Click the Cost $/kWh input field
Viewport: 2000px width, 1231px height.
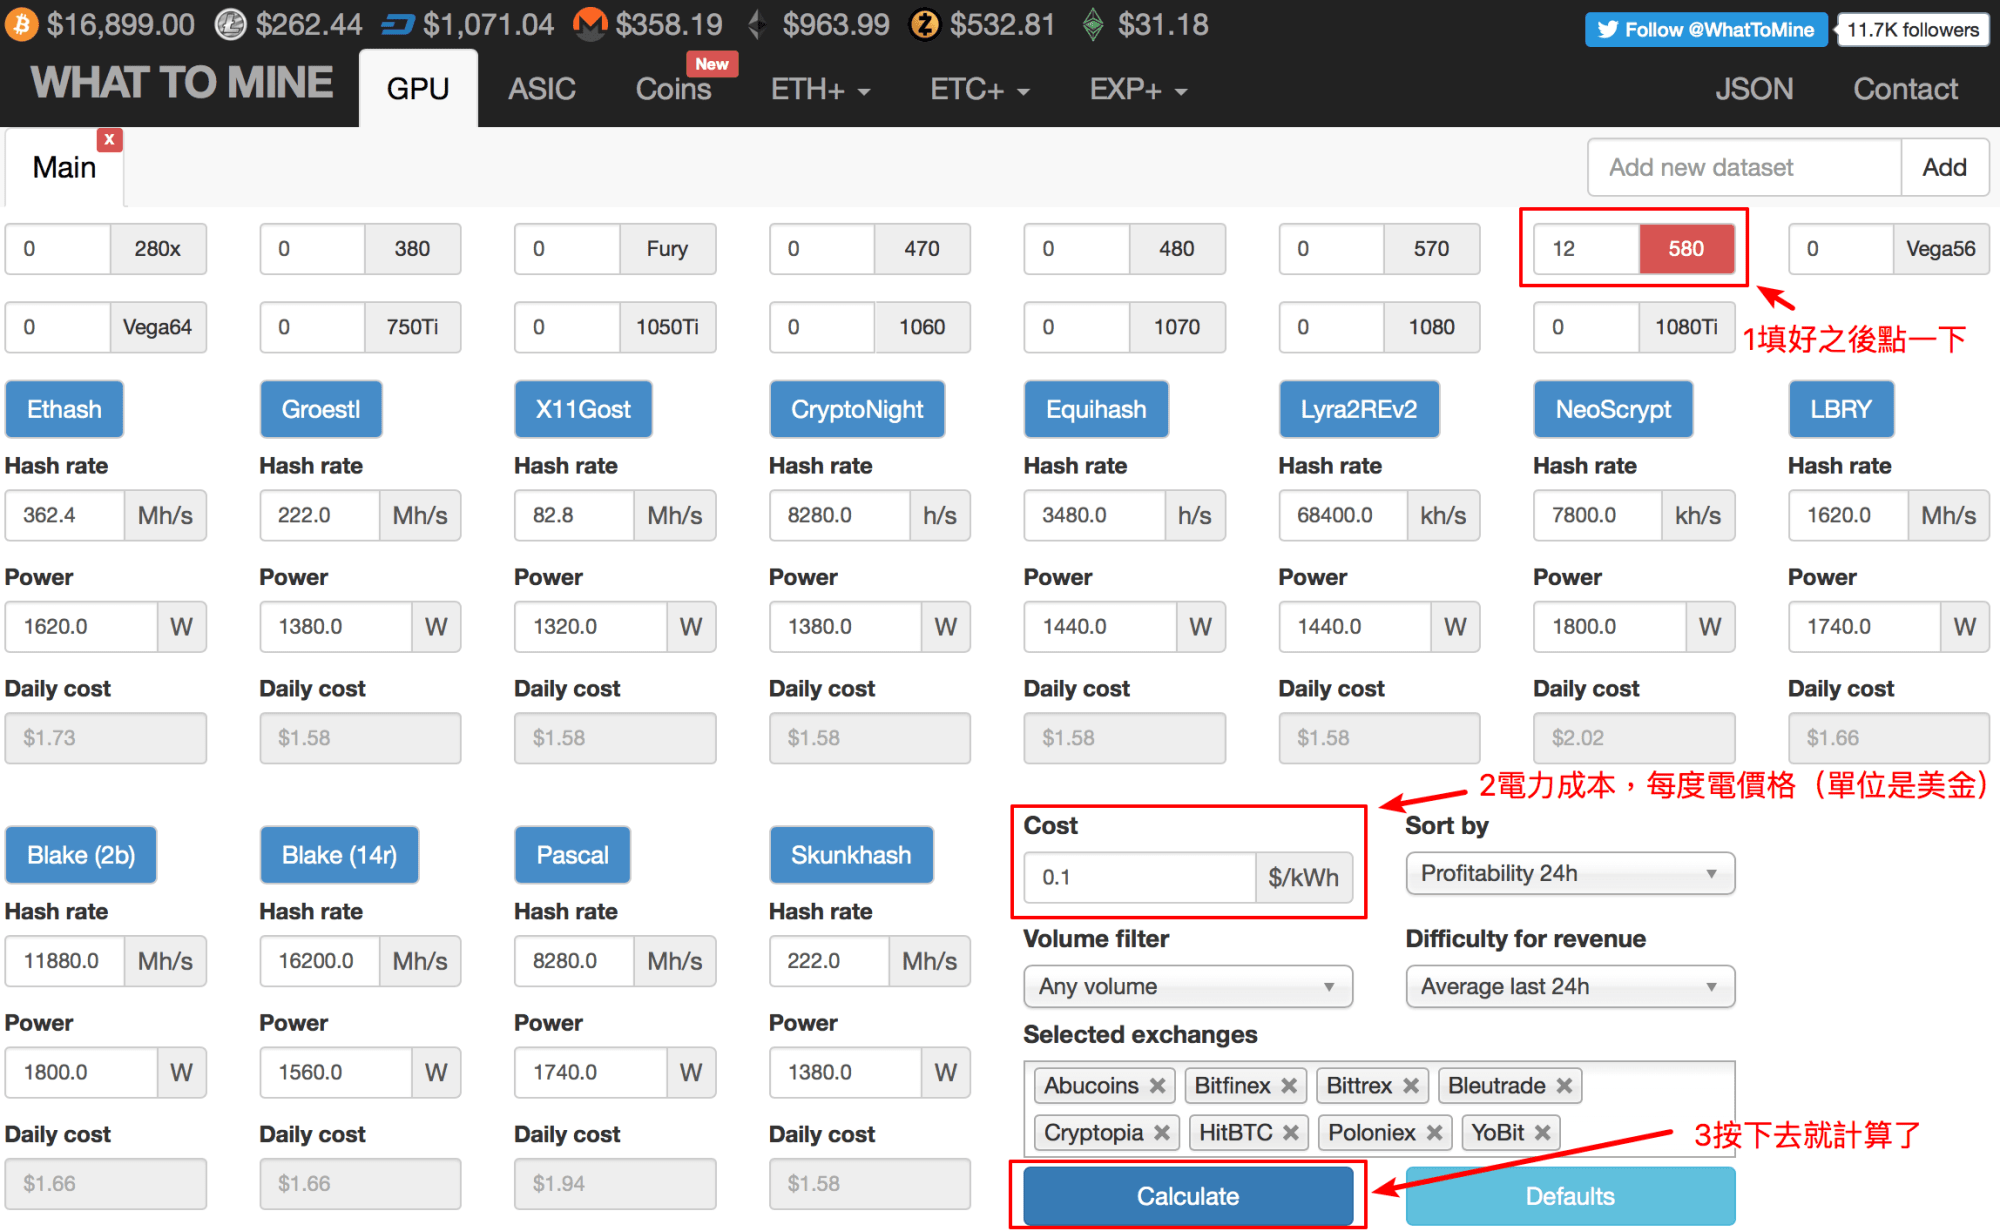click(x=1140, y=877)
